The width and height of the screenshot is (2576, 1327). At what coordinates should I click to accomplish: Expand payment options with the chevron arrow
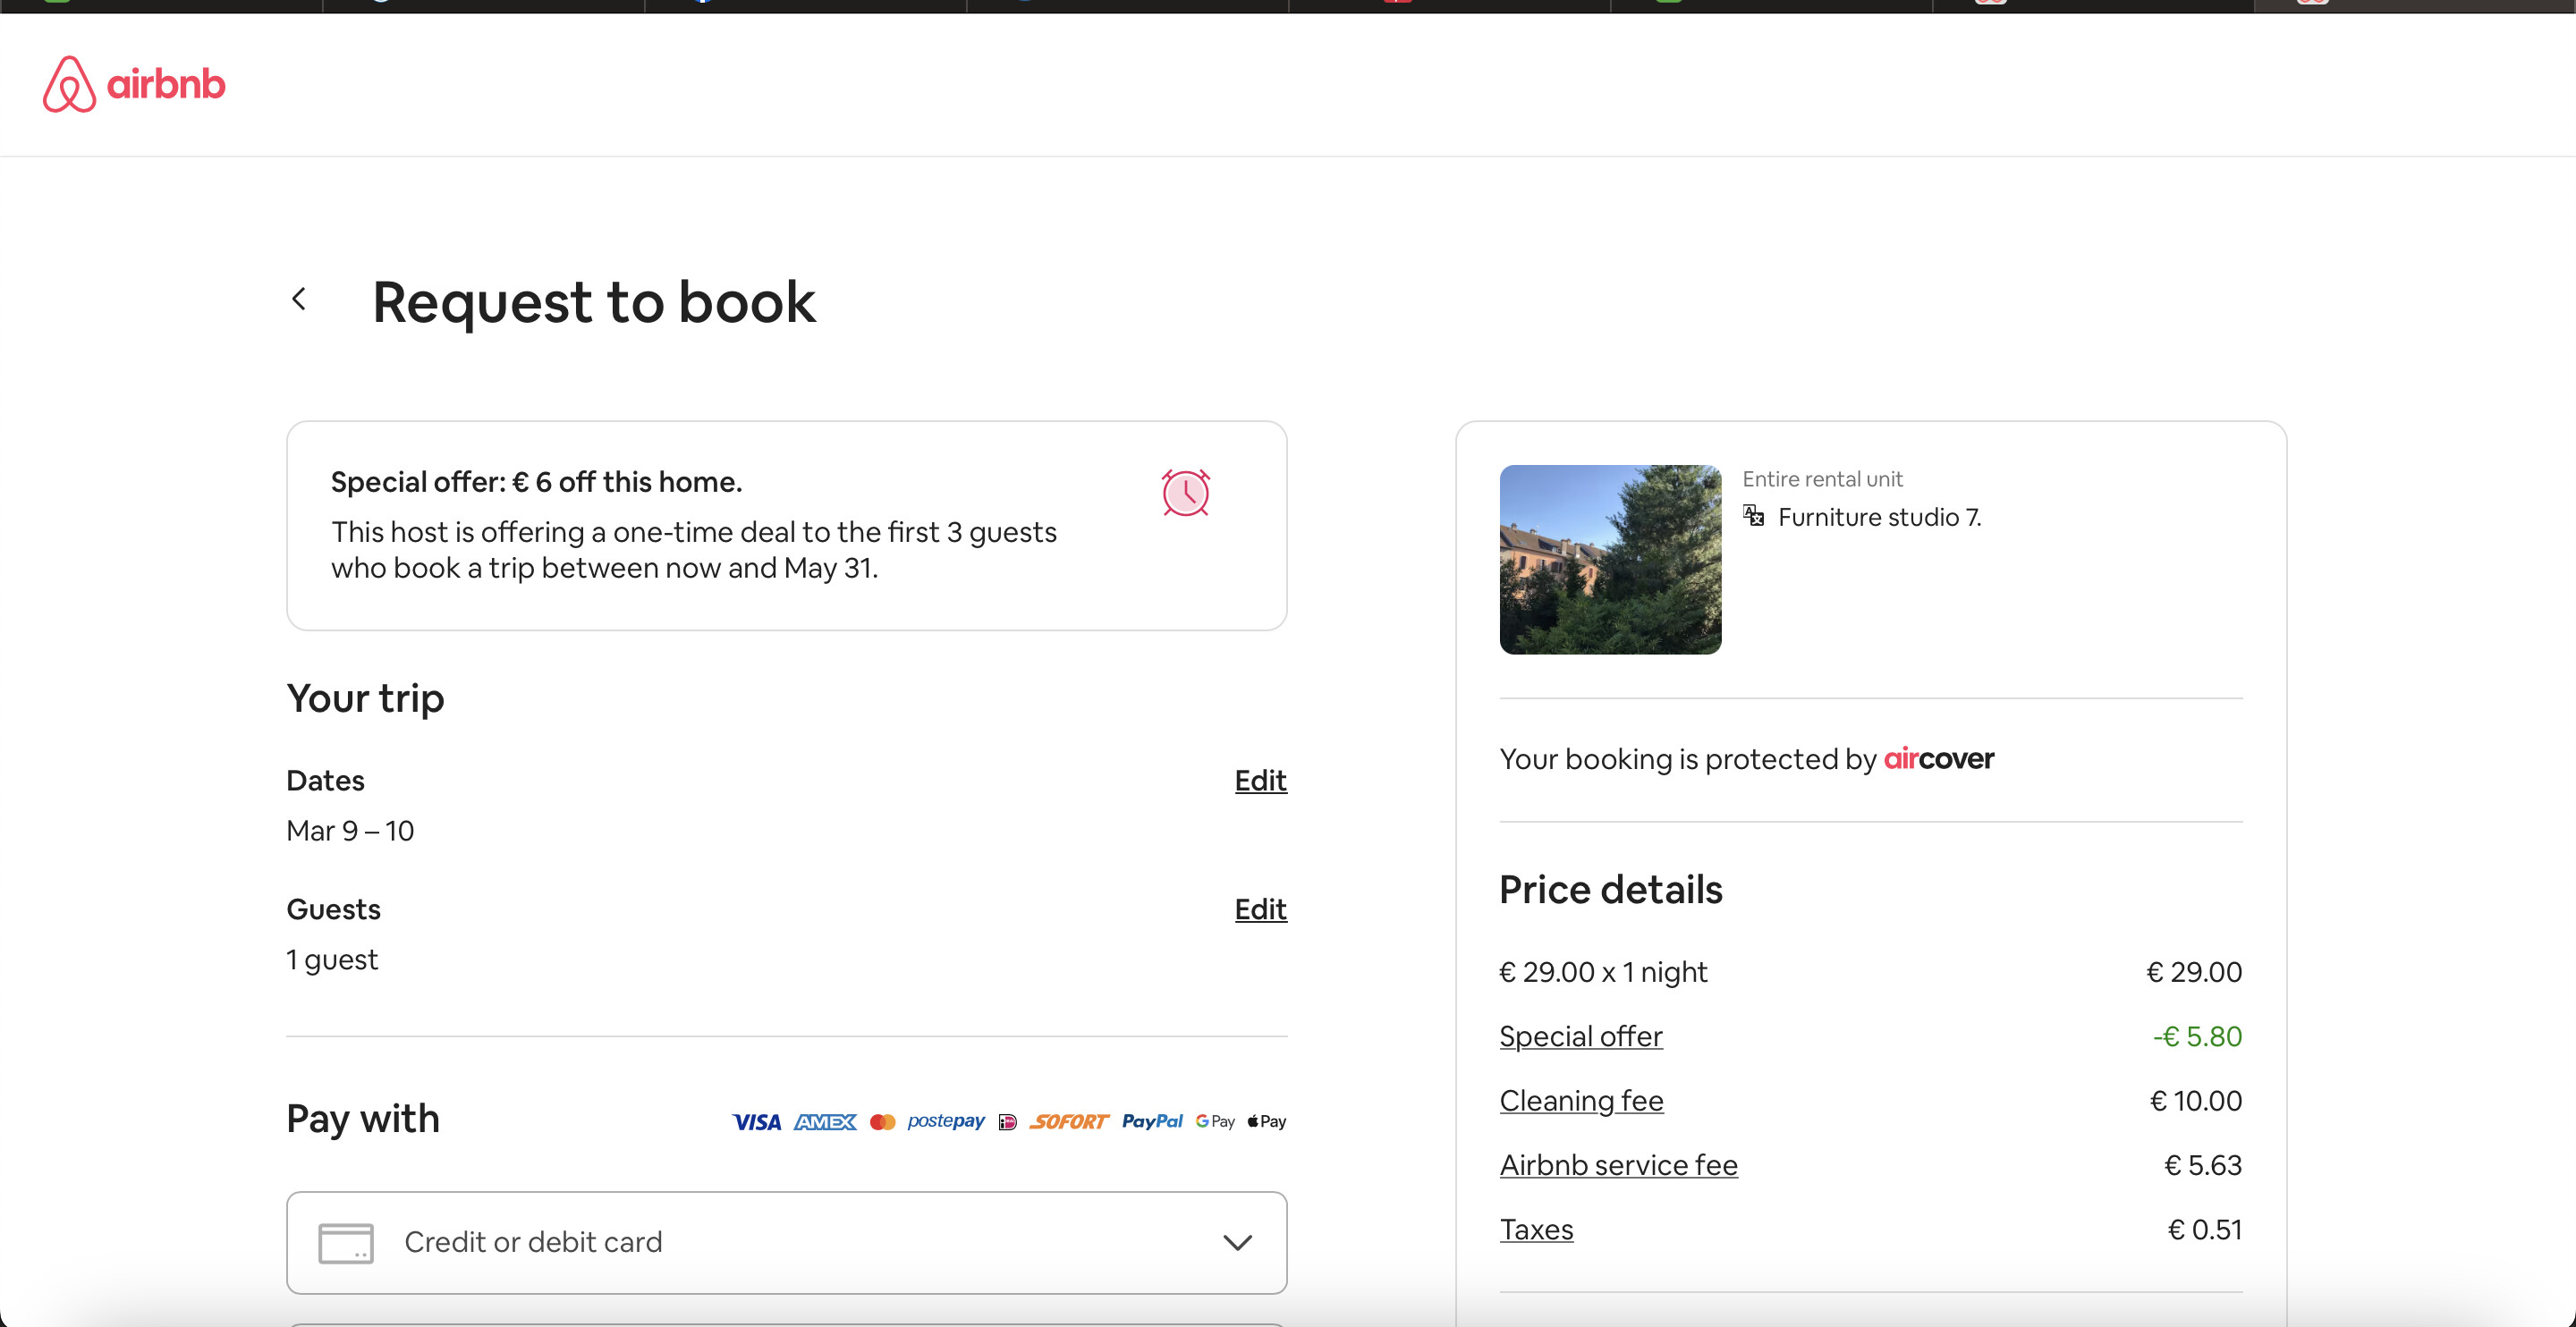pyautogui.click(x=1237, y=1243)
